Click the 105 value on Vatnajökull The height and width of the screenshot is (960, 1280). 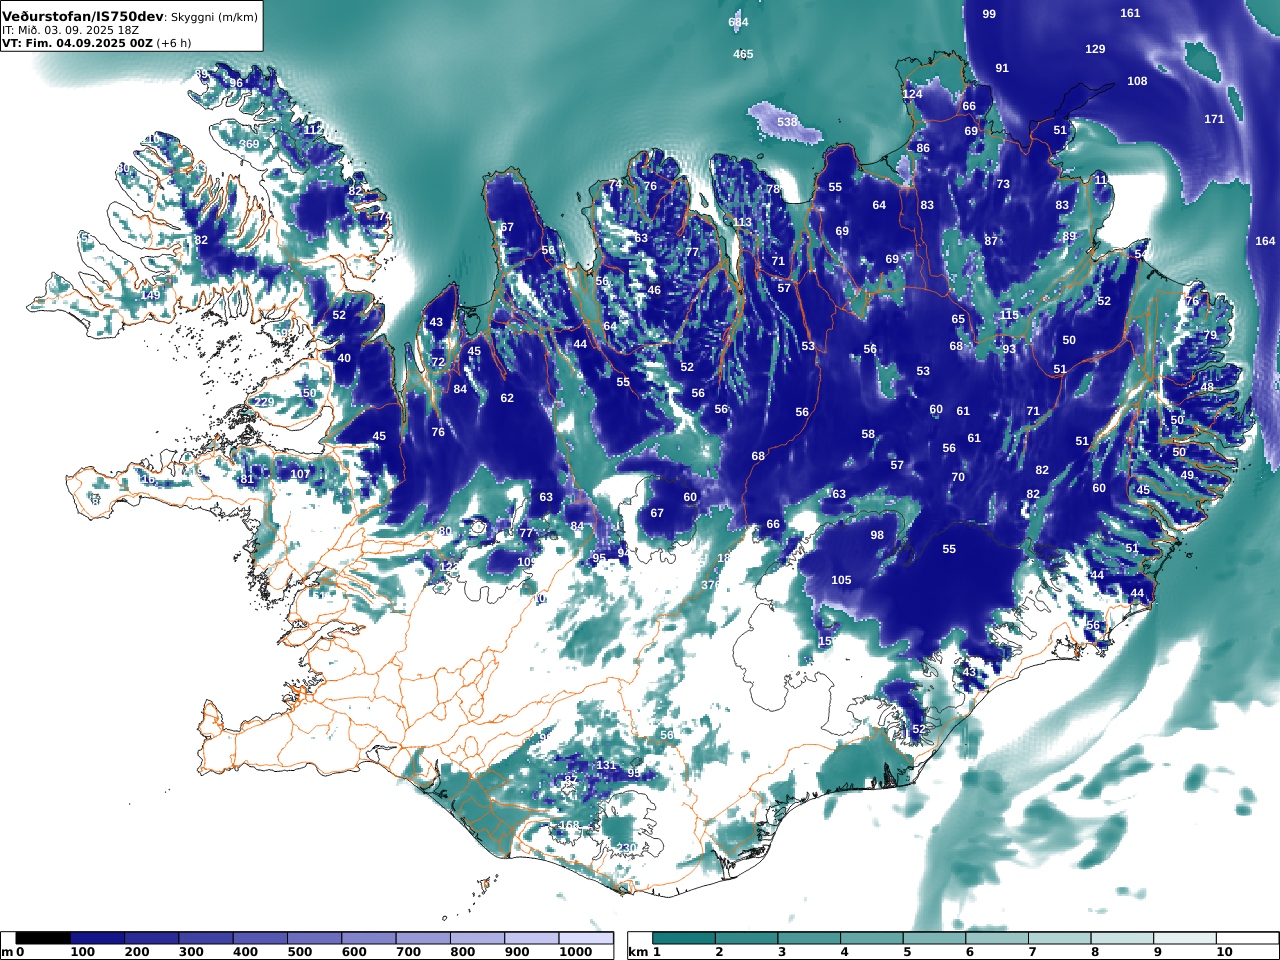tap(841, 580)
